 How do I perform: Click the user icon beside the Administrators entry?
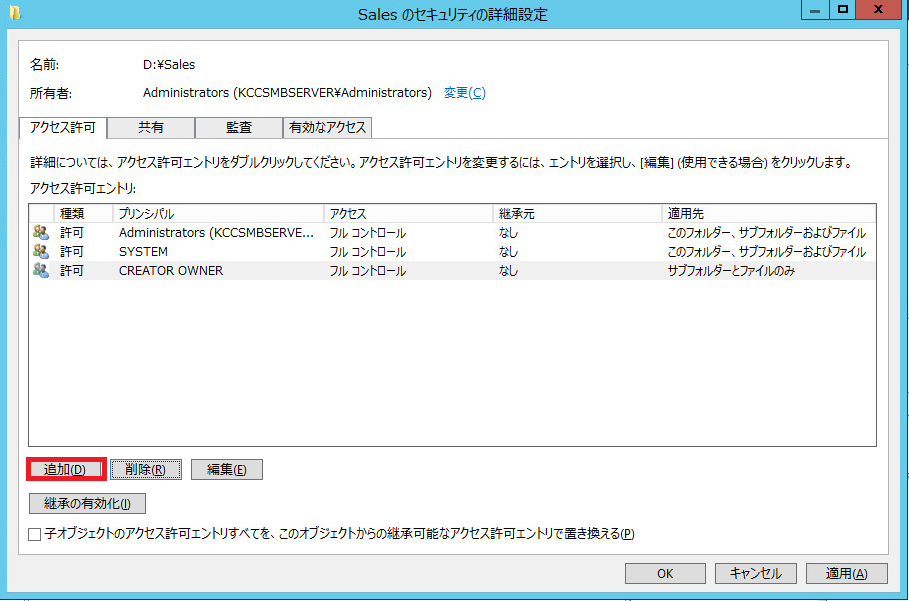pos(40,232)
